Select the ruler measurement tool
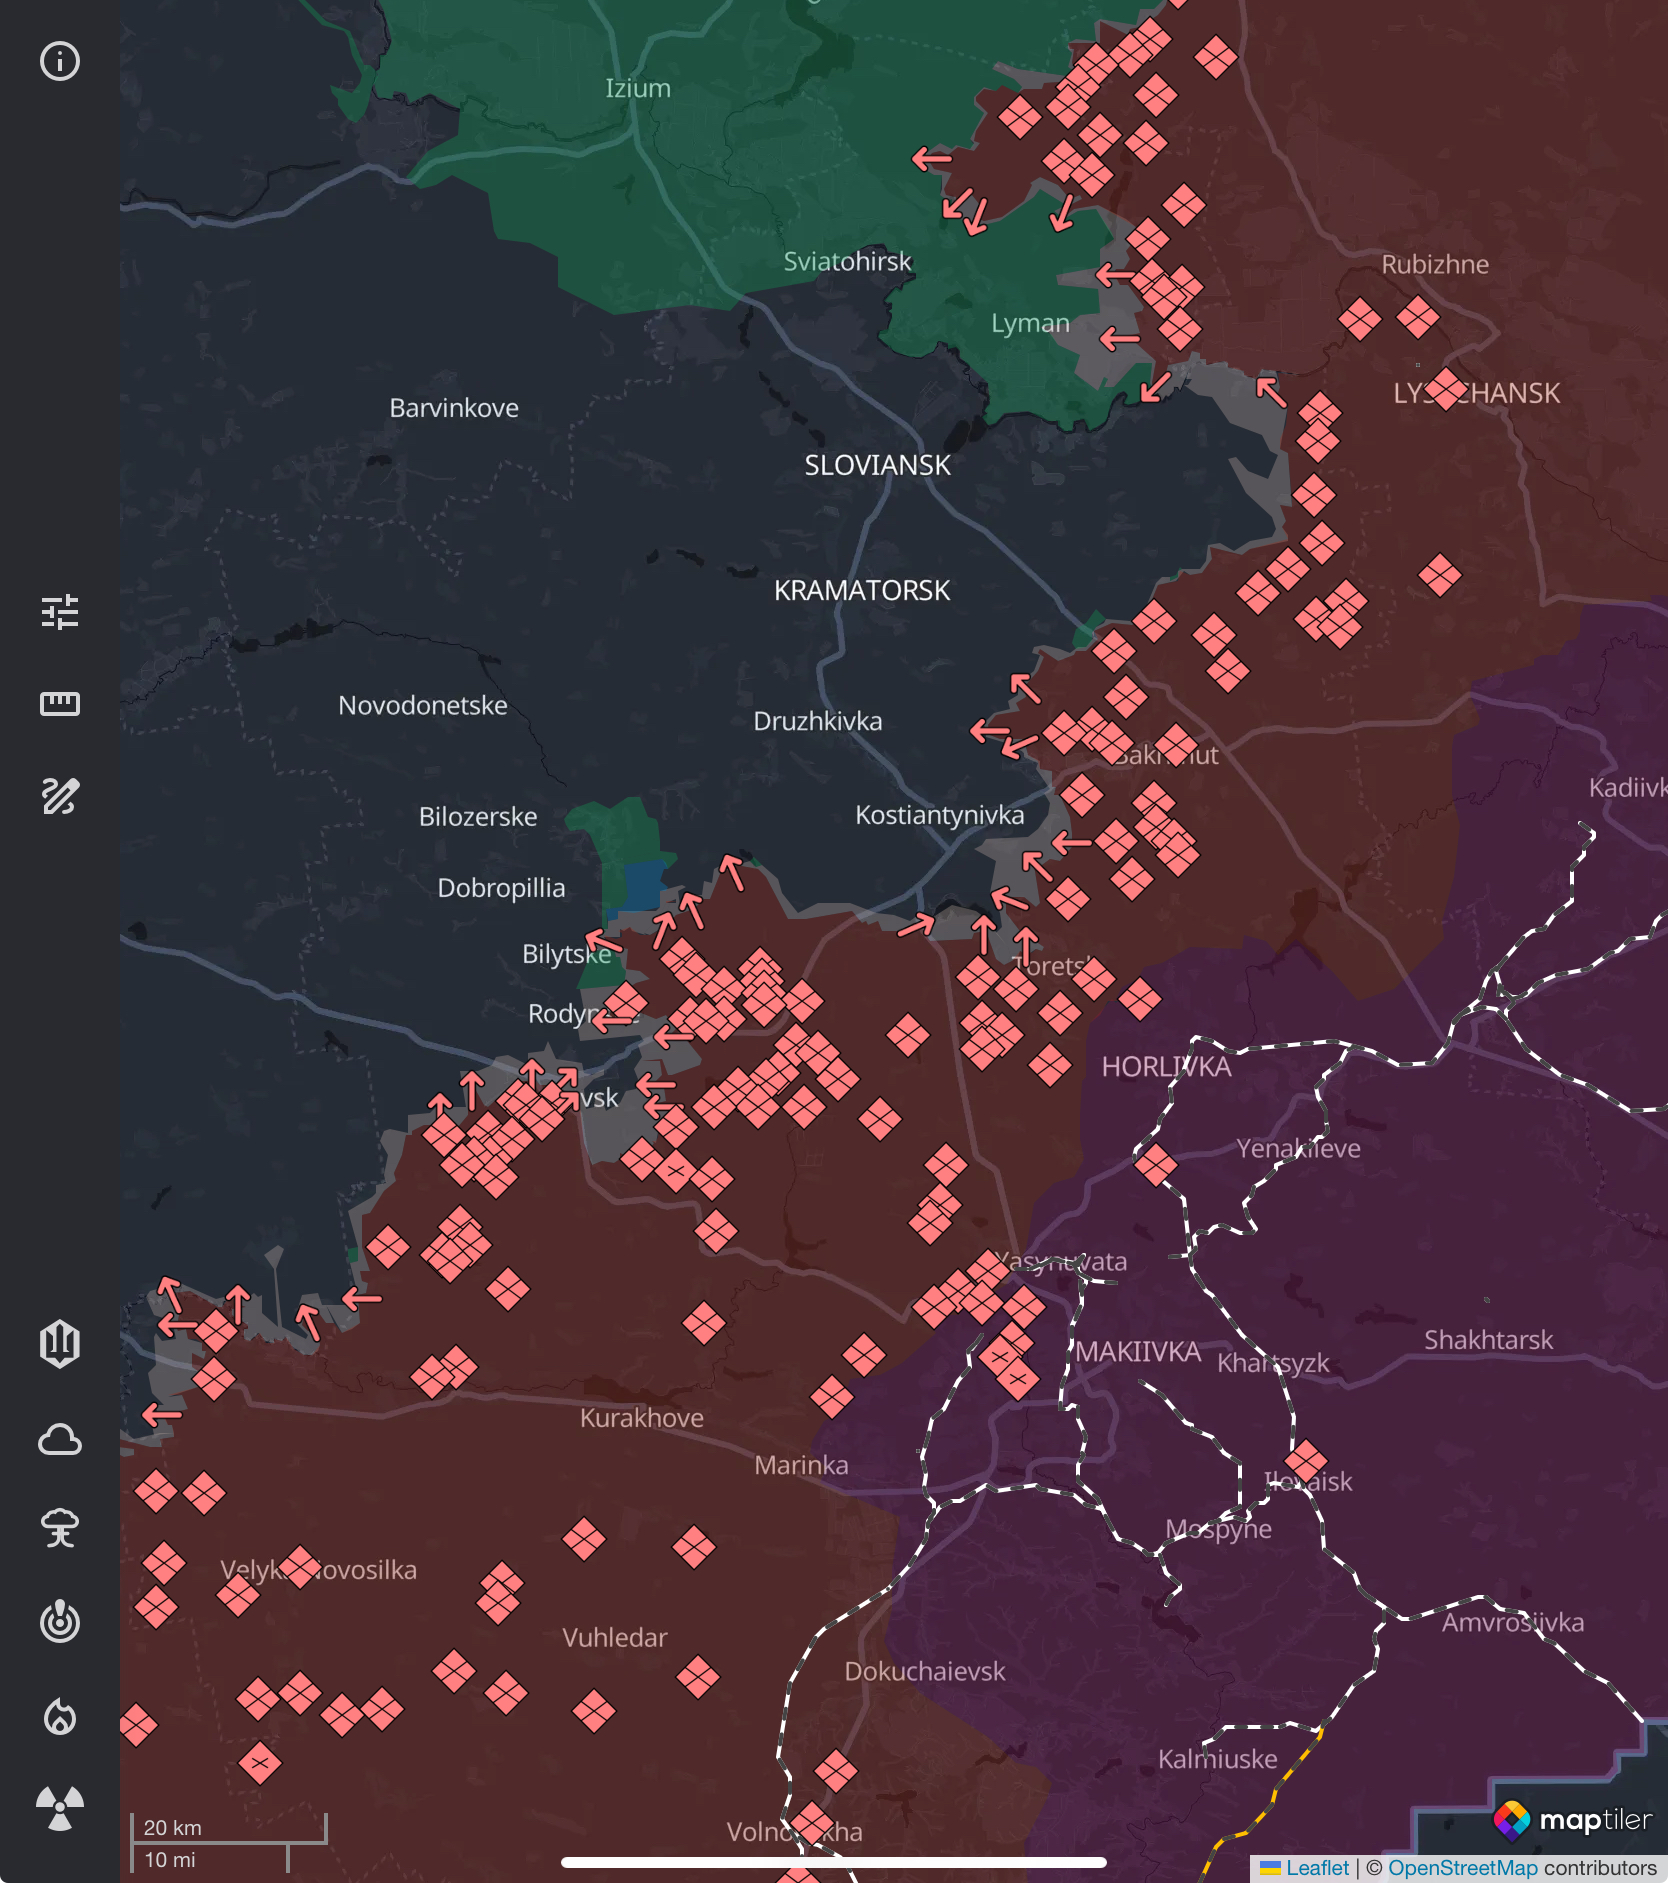Viewport: 1668px width, 1883px height. point(60,704)
